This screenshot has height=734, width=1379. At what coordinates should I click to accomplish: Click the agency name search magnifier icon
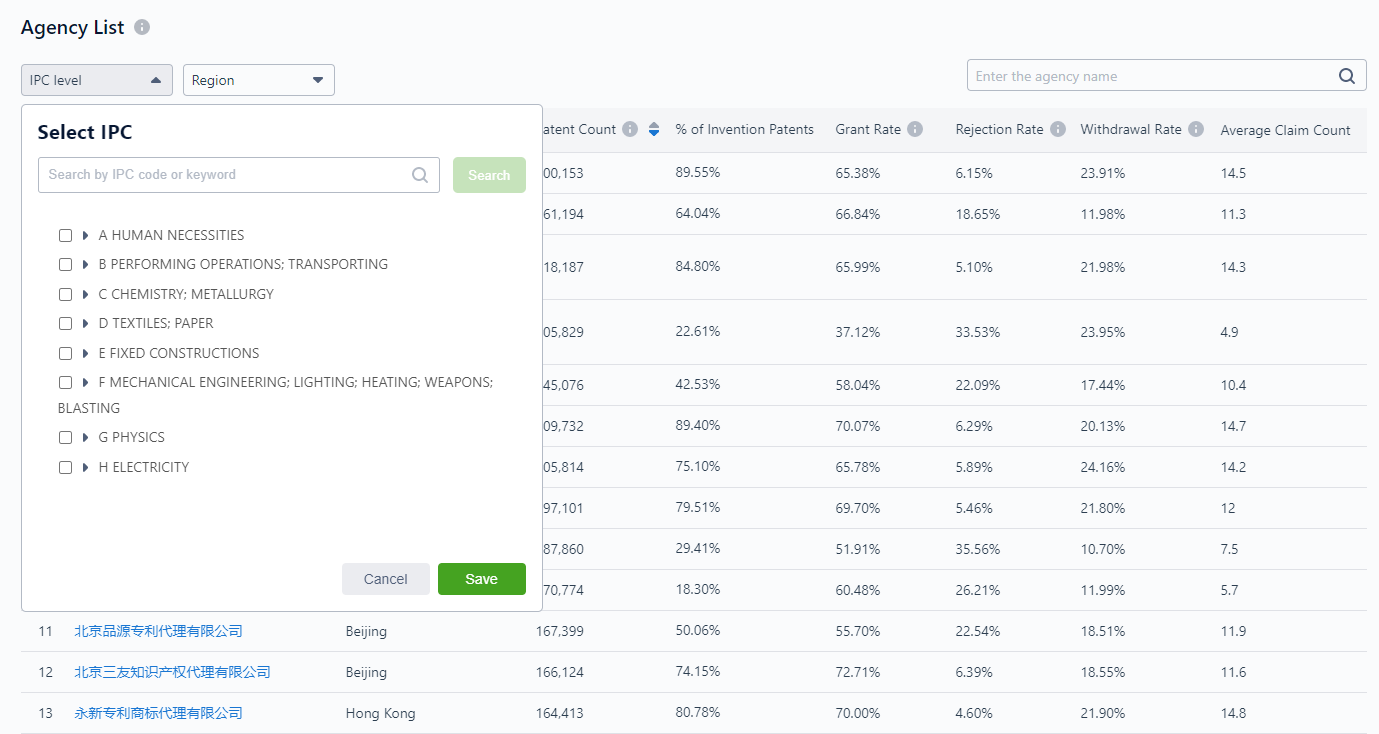(x=1347, y=76)
